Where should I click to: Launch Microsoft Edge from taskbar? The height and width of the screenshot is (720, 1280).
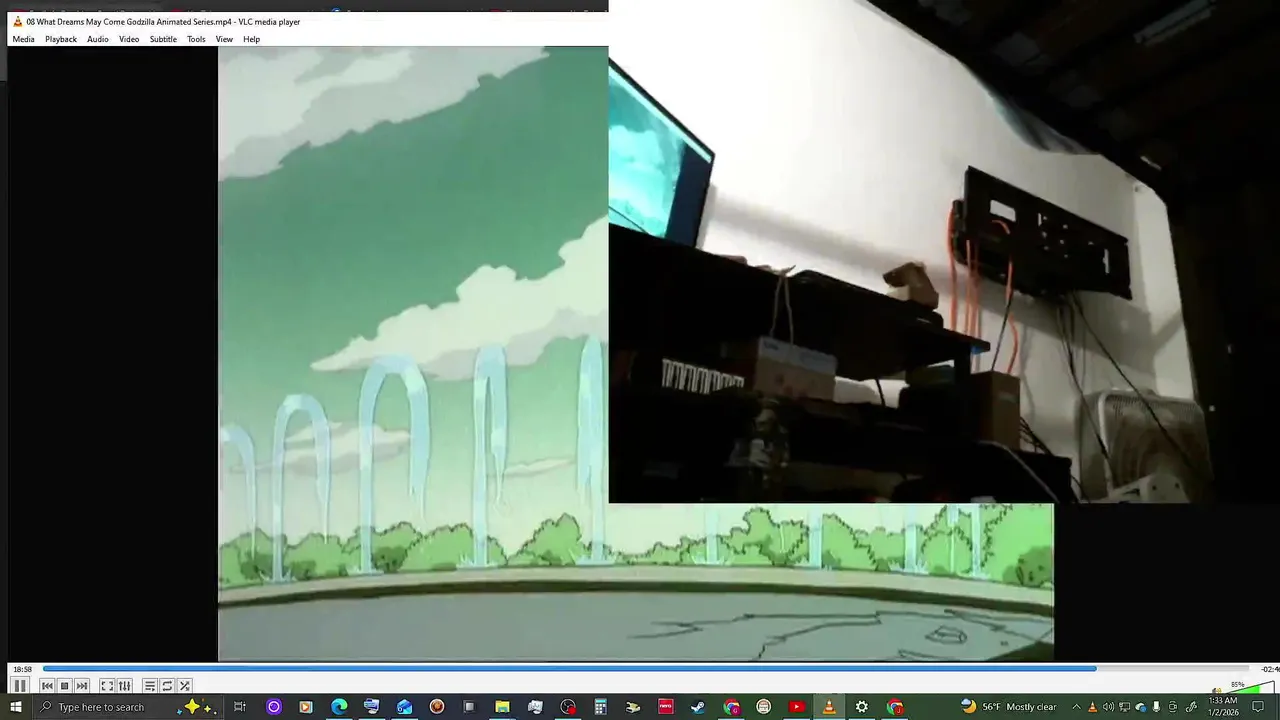coord(339,707)
